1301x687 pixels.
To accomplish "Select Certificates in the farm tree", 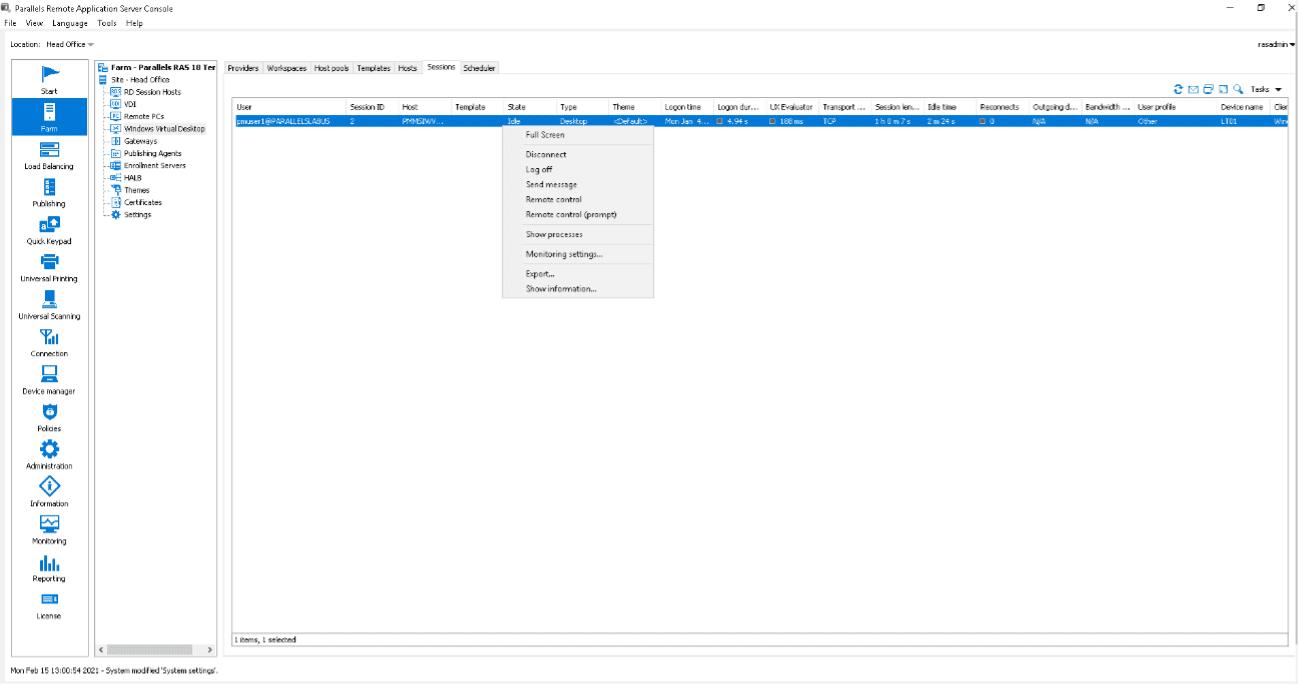I will tap(142, 202).
